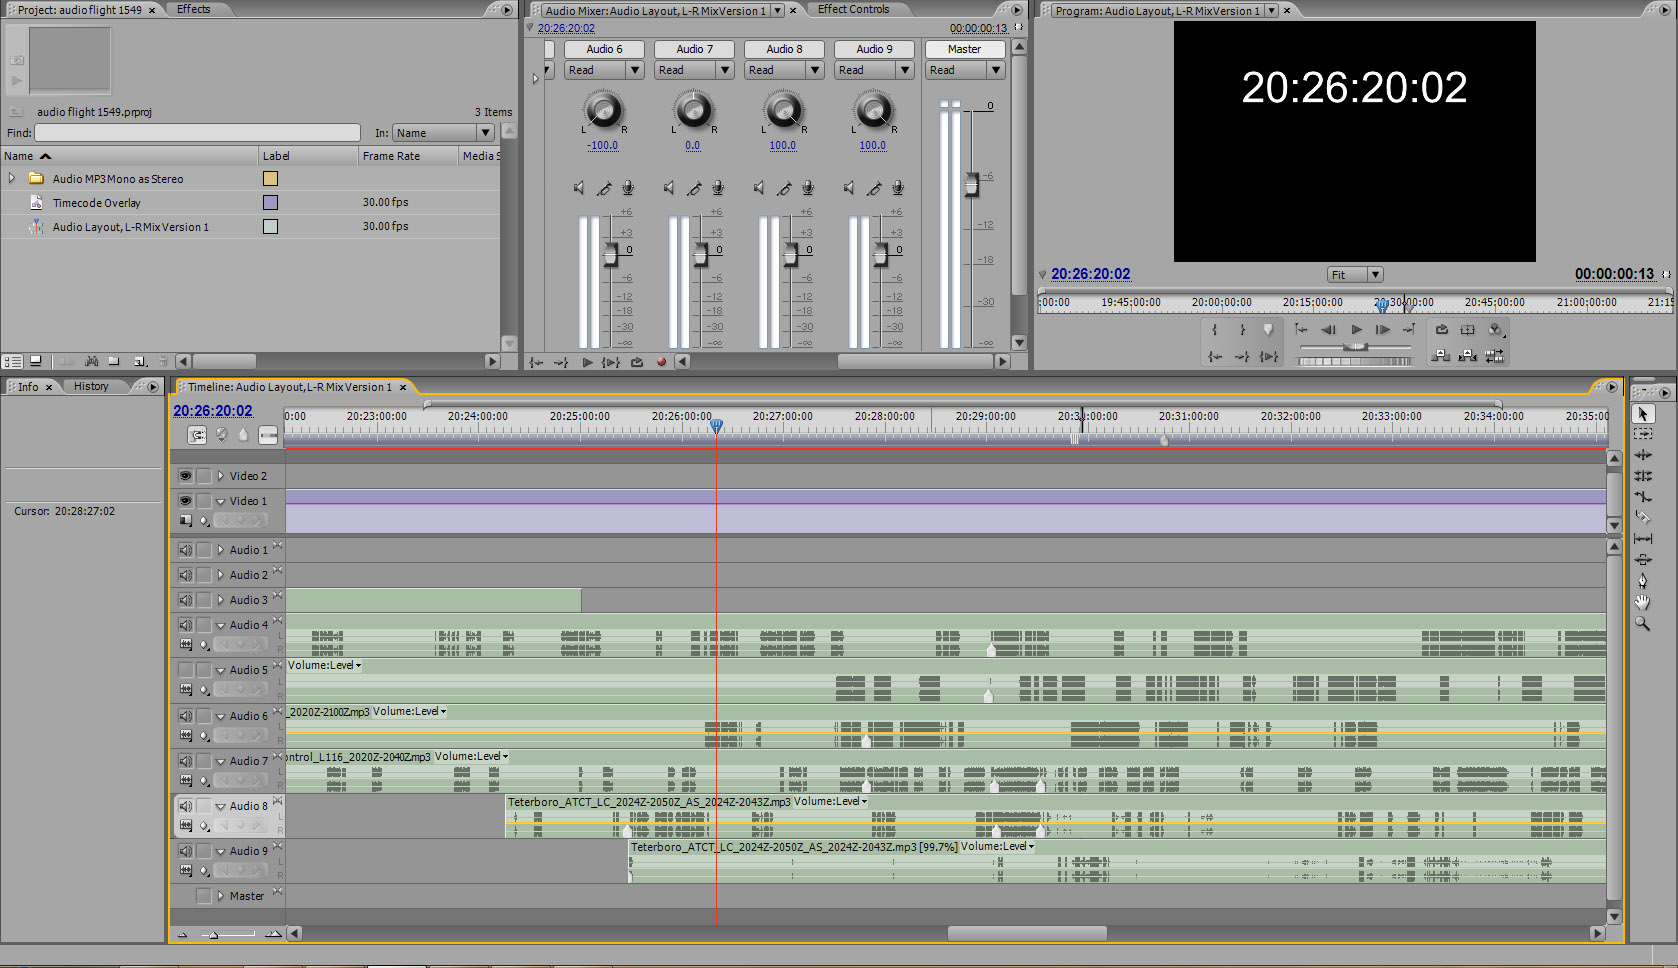The height and width of the screenshot is (968, 1678).
Task: Set Out point in Program monitor
Action: click(1242, 330)
